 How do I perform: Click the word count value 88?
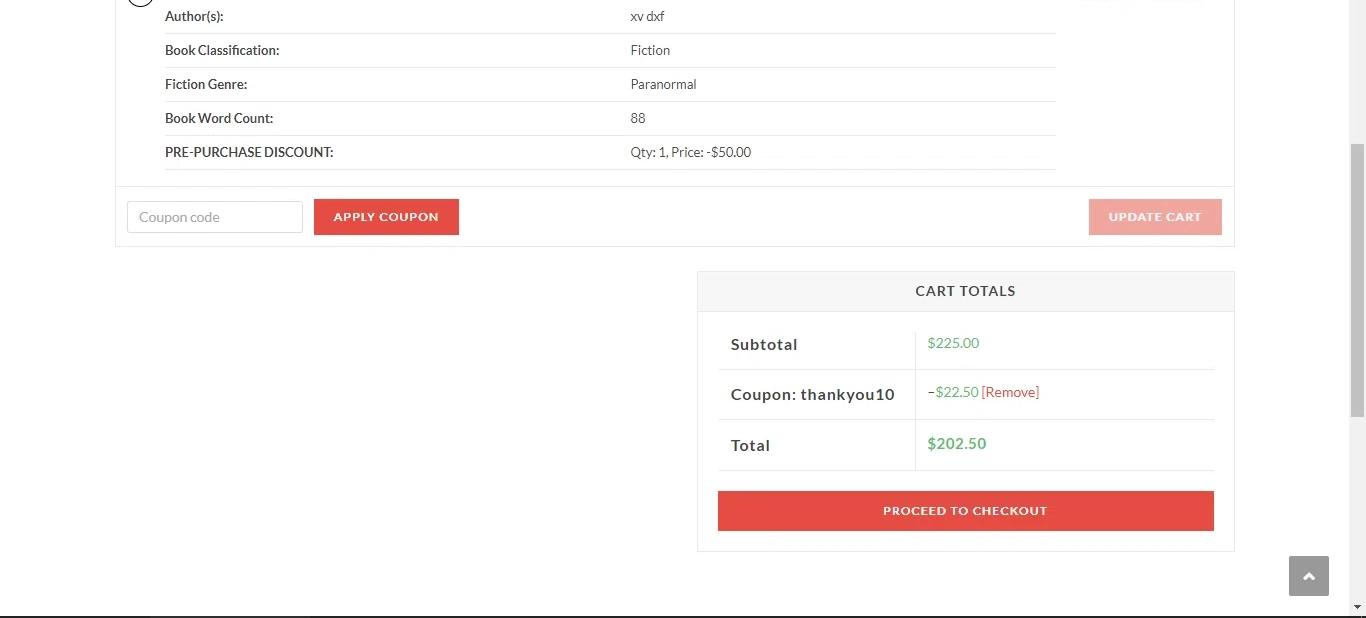pyautogui.click(x=638, y=118)
